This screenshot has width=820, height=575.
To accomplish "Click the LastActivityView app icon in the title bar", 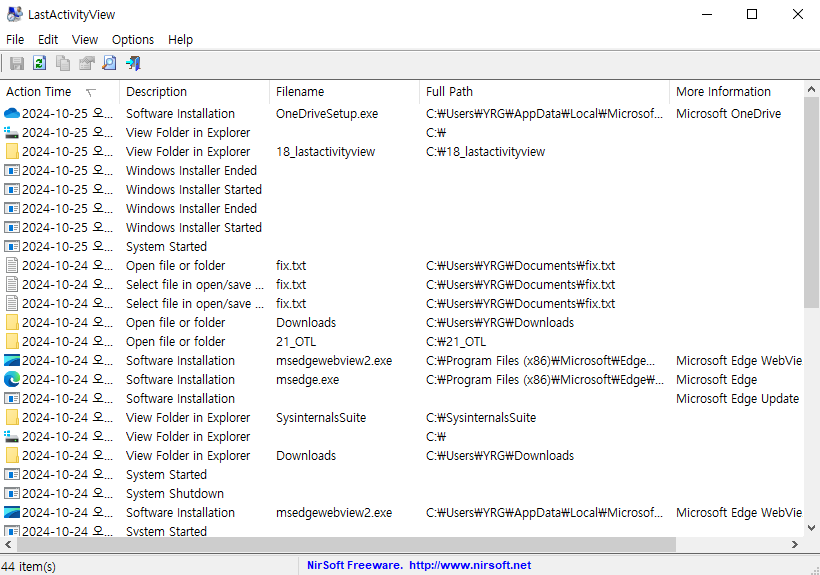I will pos(15,14).
